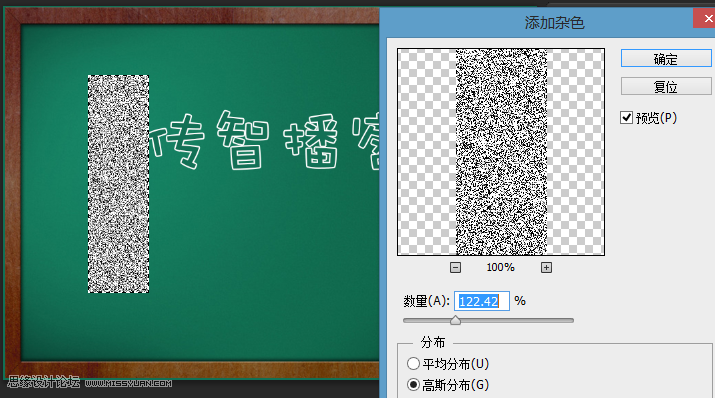Click the noise rectangle on the canvas
The width and height of the screenshot is (715, 398).
[119, 184]
